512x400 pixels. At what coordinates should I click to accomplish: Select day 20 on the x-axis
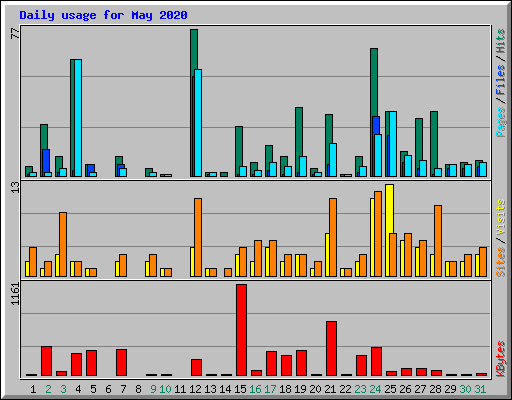coord(315,389)
